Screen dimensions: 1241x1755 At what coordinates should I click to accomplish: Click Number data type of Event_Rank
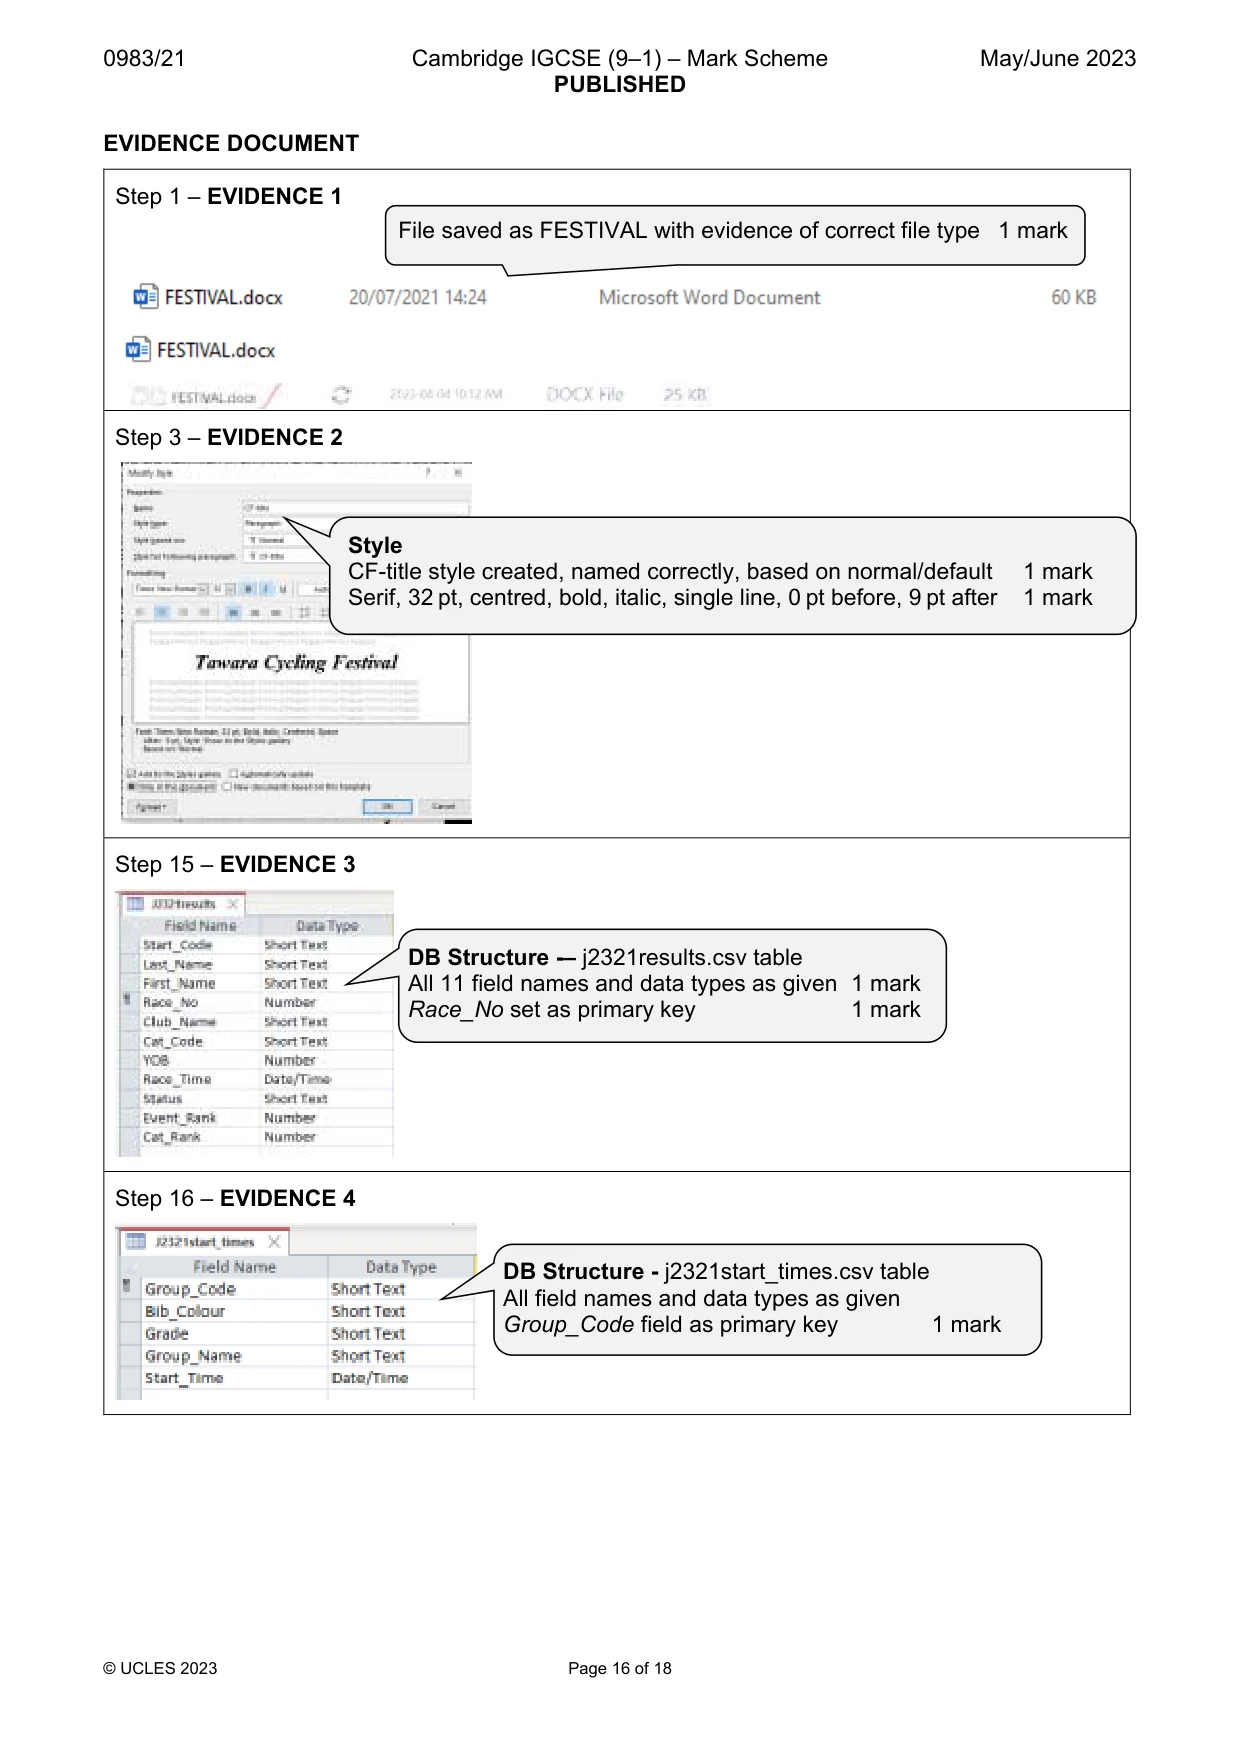pos(289,1117)
